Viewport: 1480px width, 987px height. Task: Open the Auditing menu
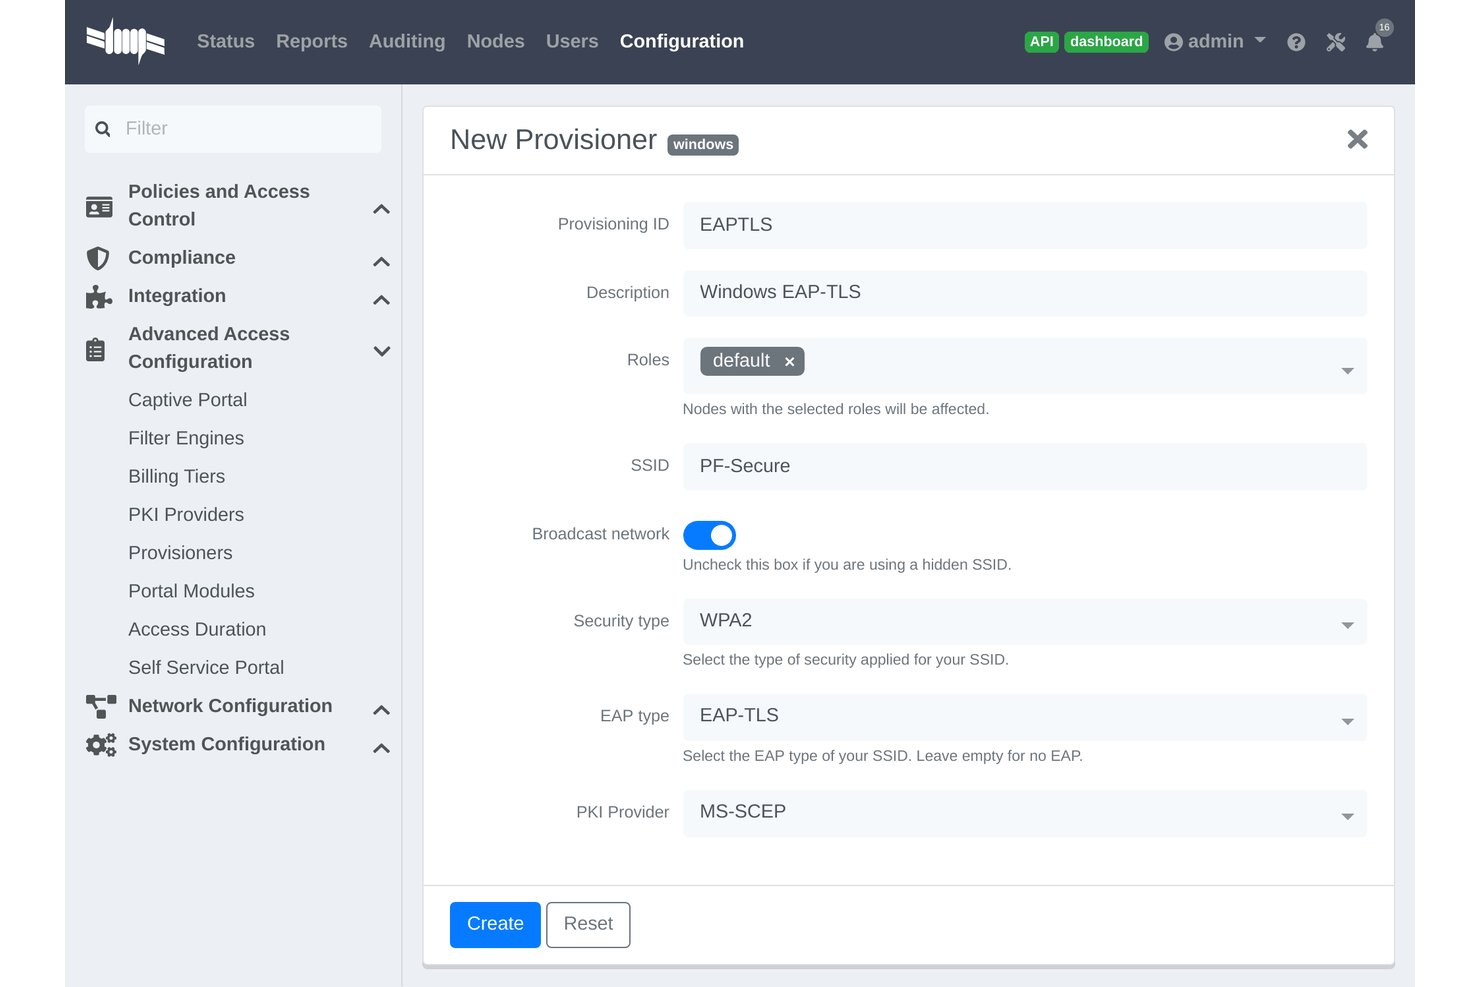(x=407, y=41)
